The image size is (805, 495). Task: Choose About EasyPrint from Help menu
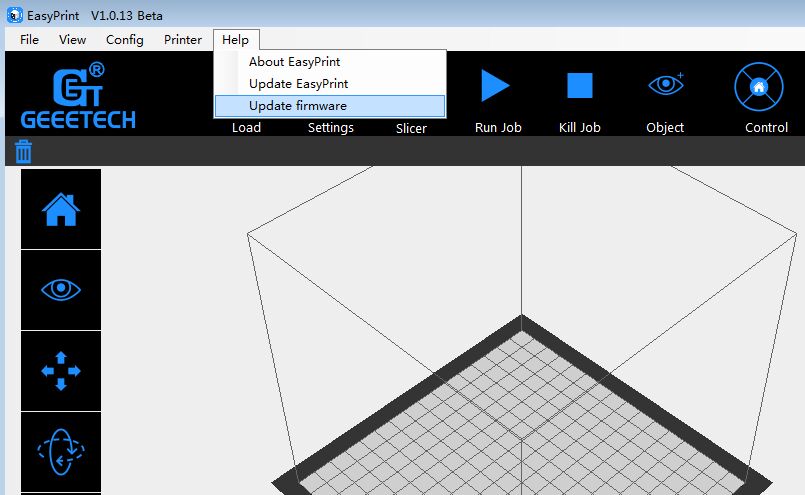(294, 62)
